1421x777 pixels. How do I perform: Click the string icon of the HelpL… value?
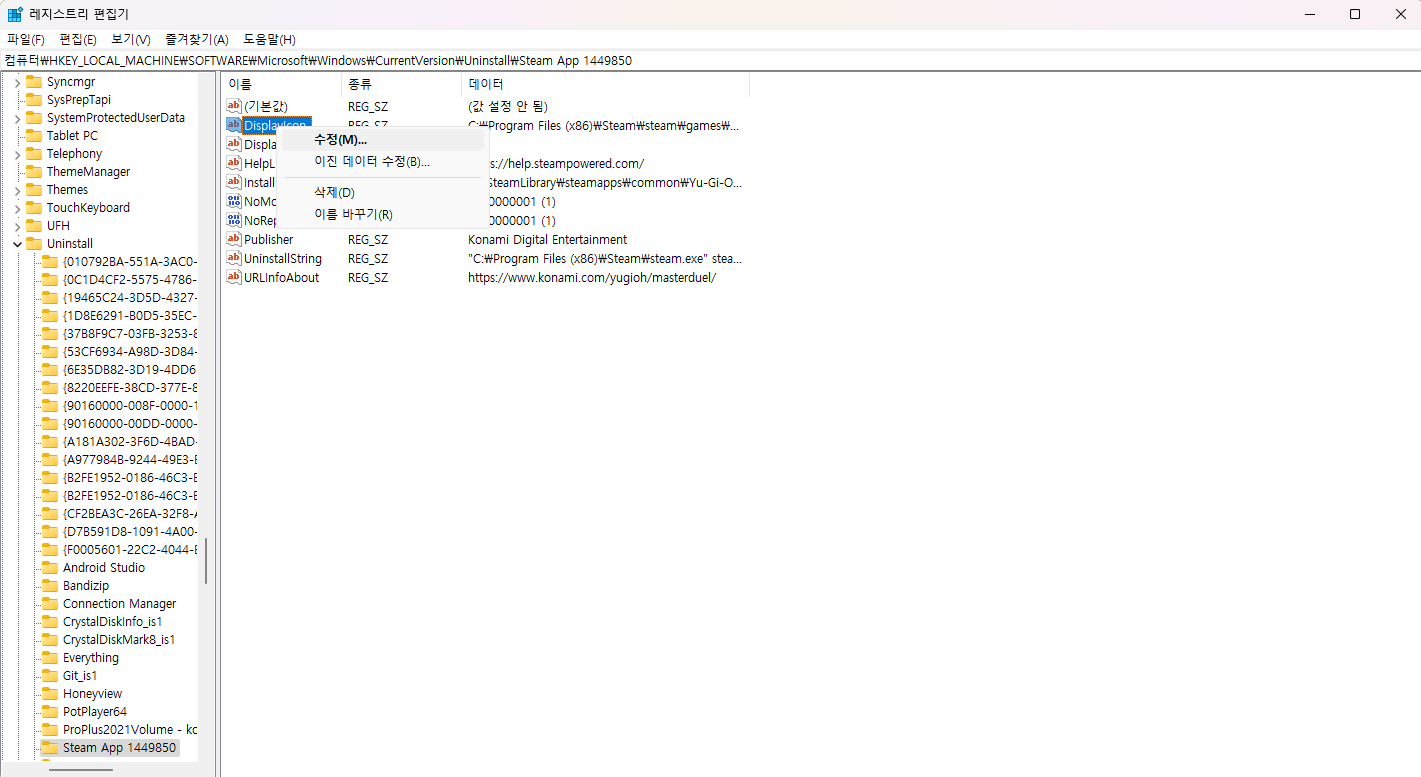(234, 163)
